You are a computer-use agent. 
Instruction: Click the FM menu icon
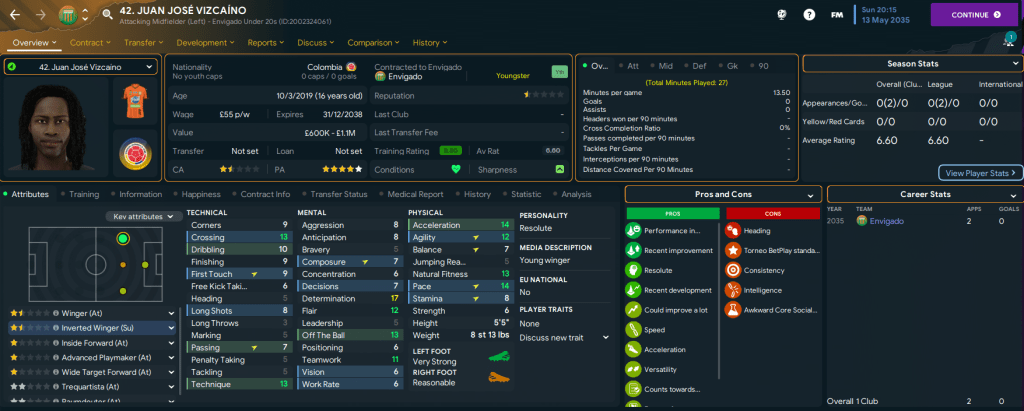pyautogui.click(x=835, y=15)
